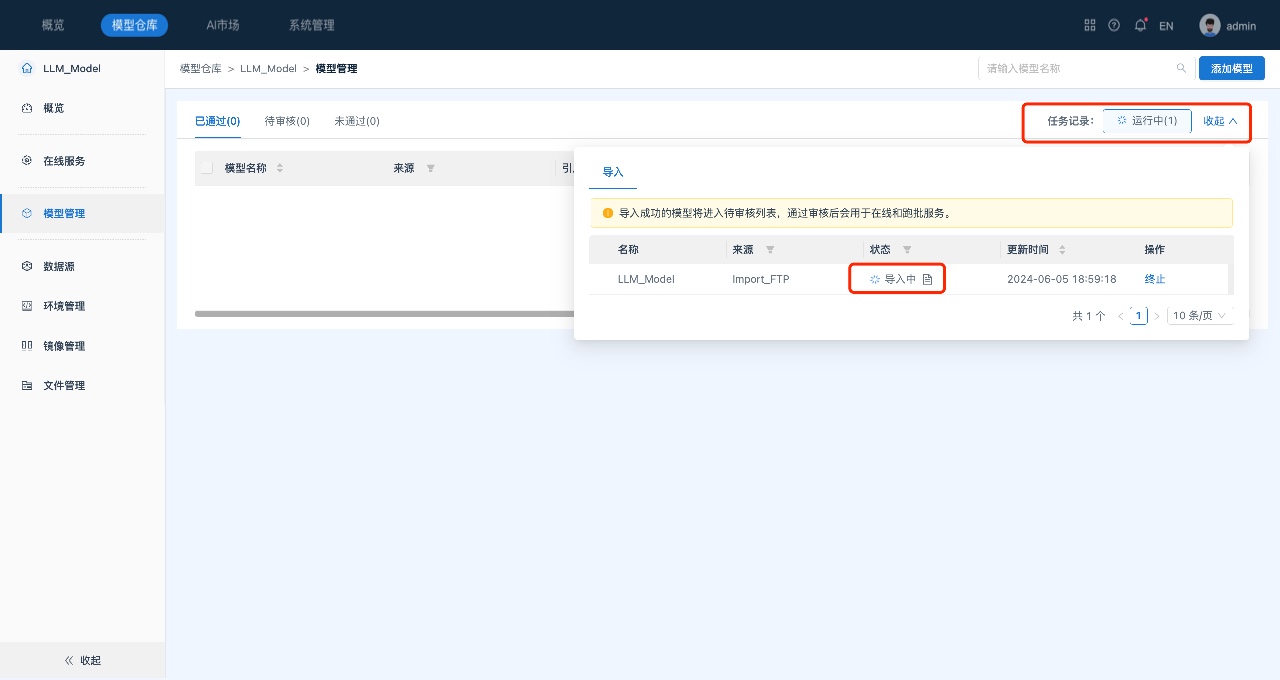Click the apps grid icon in header

point(1090,25)
